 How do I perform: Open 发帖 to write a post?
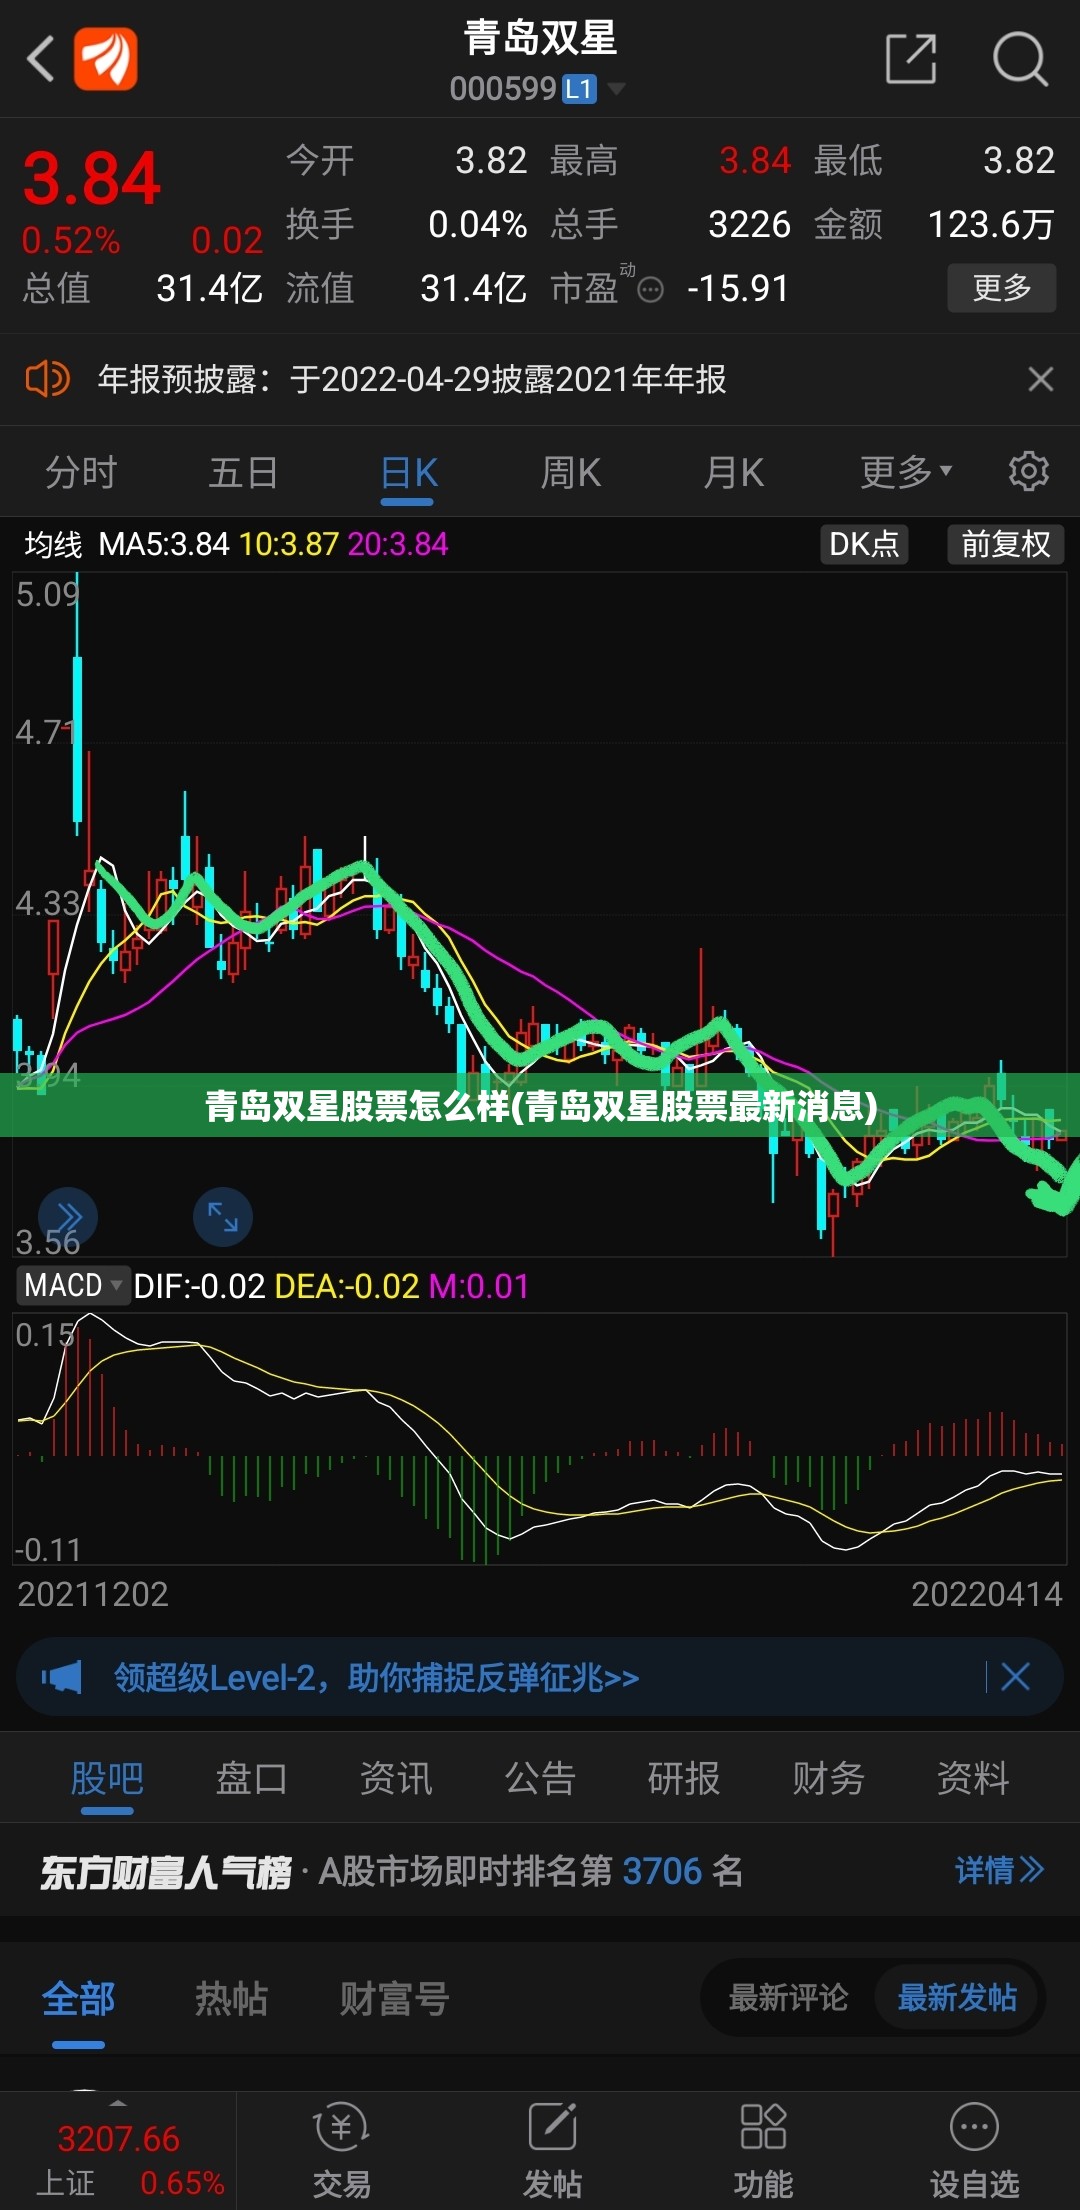point(552,2150)
